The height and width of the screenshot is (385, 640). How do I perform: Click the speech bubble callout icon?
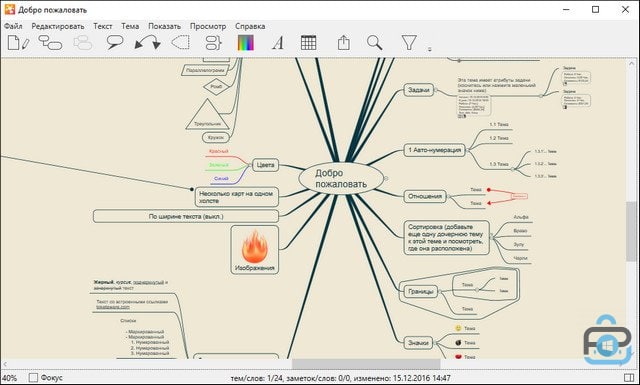click(x=115, y=42)
